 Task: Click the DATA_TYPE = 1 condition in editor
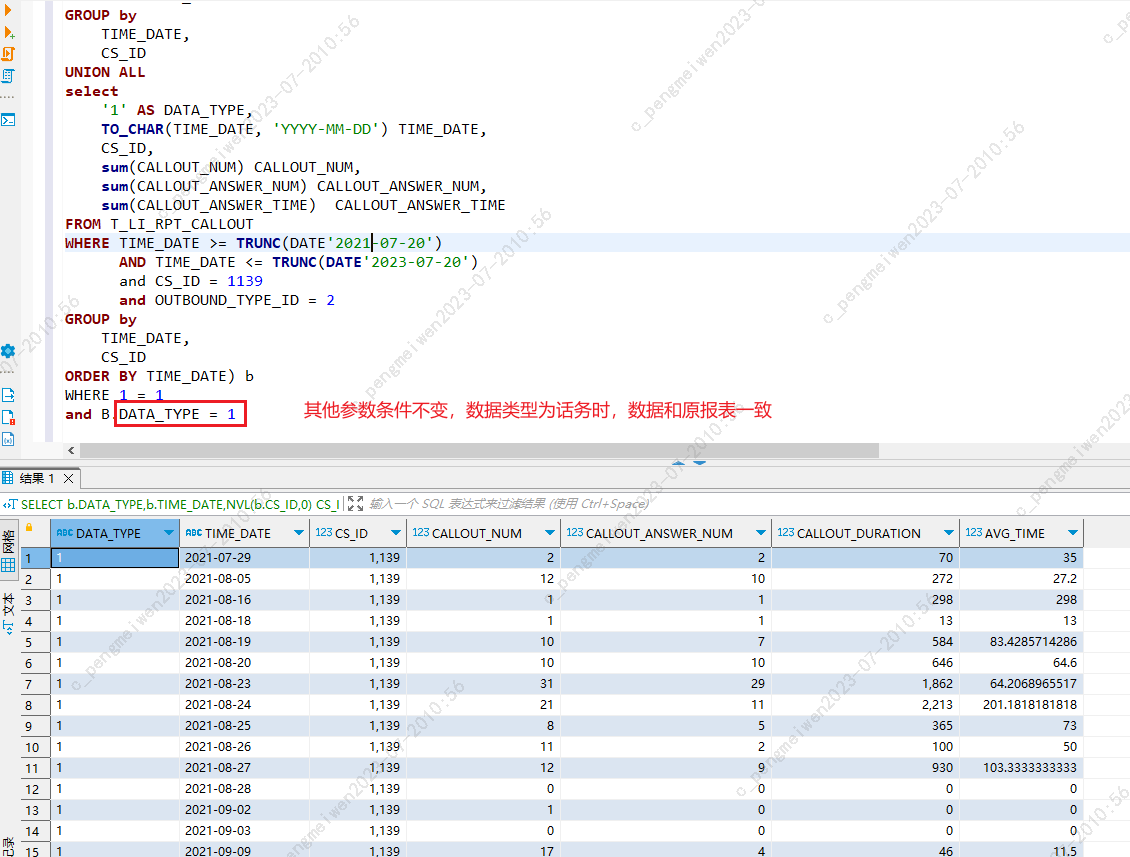pyautogui.click(x=177, y=414)
